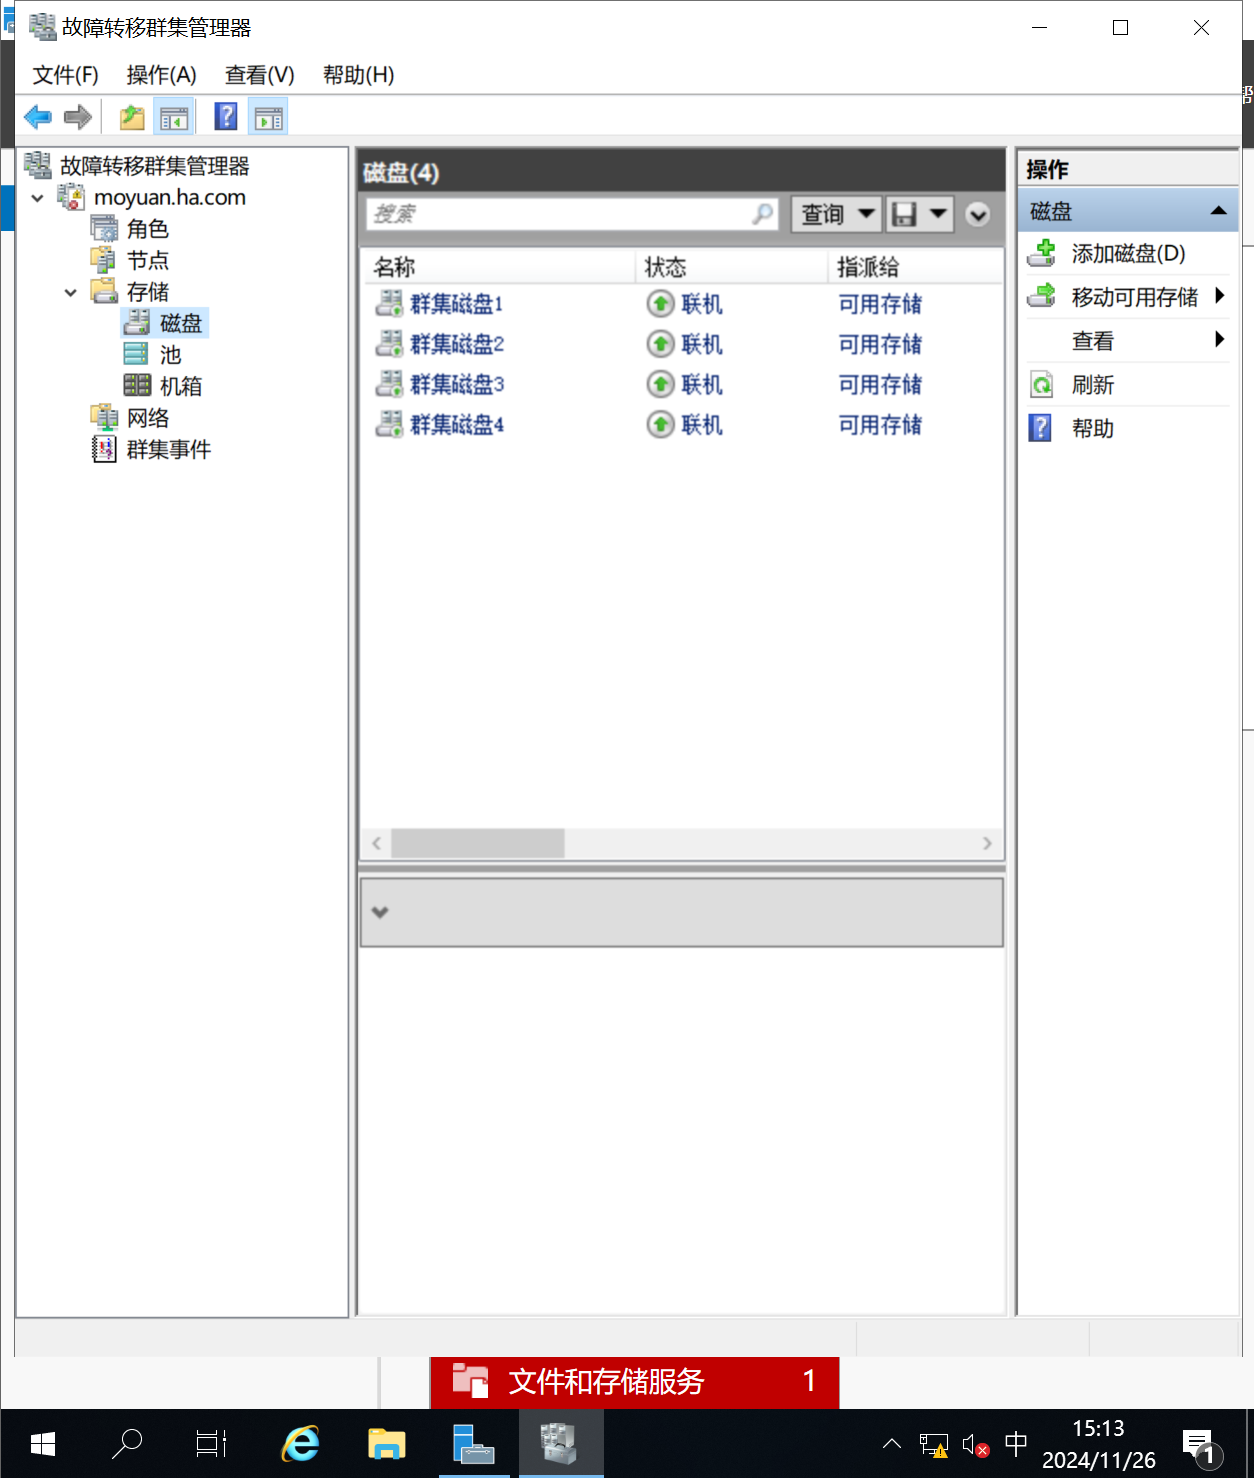This screenshot has width=1254, height=1478.
Task: Click the blue help question mark toolbar icon
Action: (226, 117)
